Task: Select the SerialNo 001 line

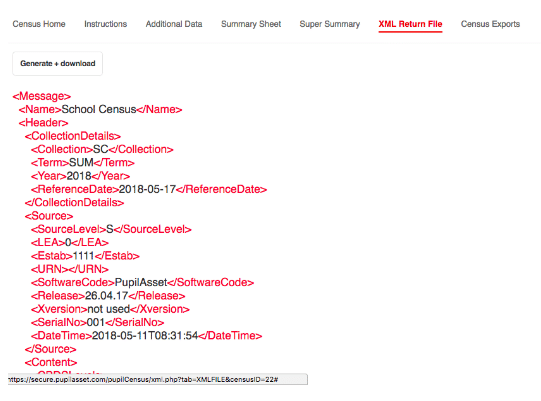Action: tap(97, 322)
